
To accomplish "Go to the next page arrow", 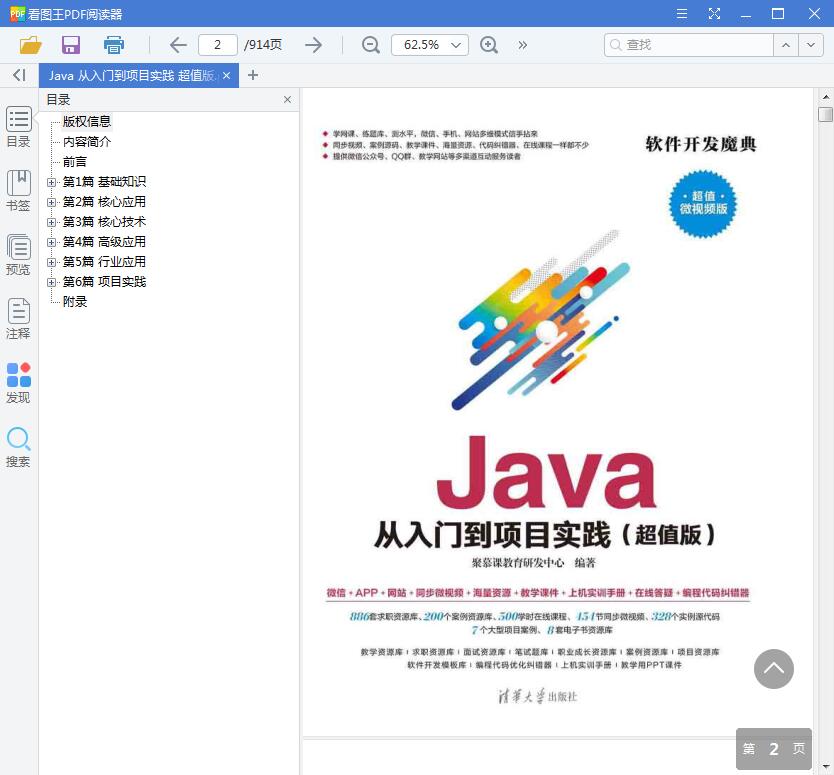I will pos(313,45).
